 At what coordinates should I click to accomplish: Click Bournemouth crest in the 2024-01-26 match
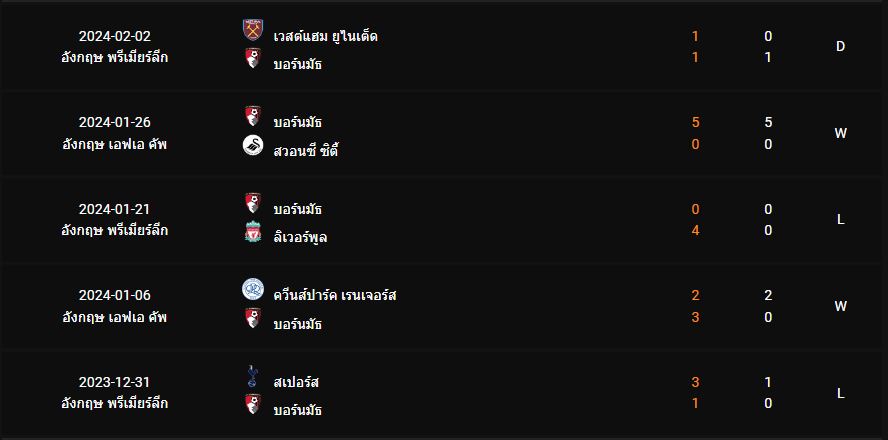253,116
